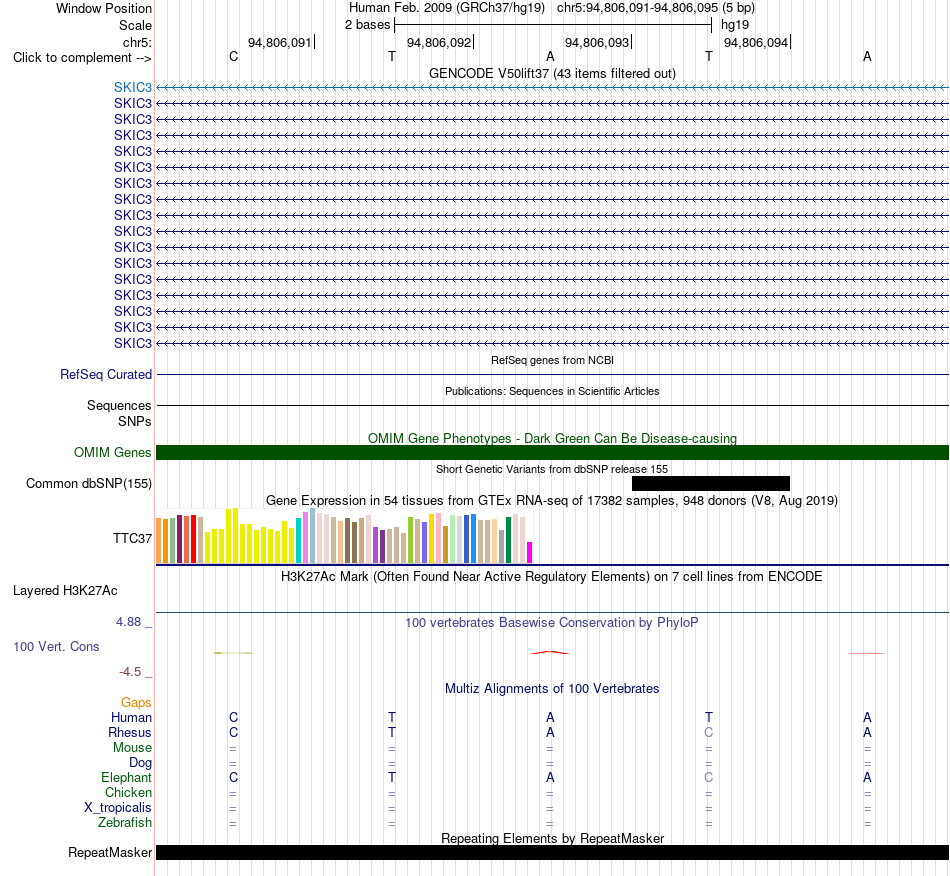Click the Common dbSNP(155) label
950x876 pixels.
[x=89, y=483]
